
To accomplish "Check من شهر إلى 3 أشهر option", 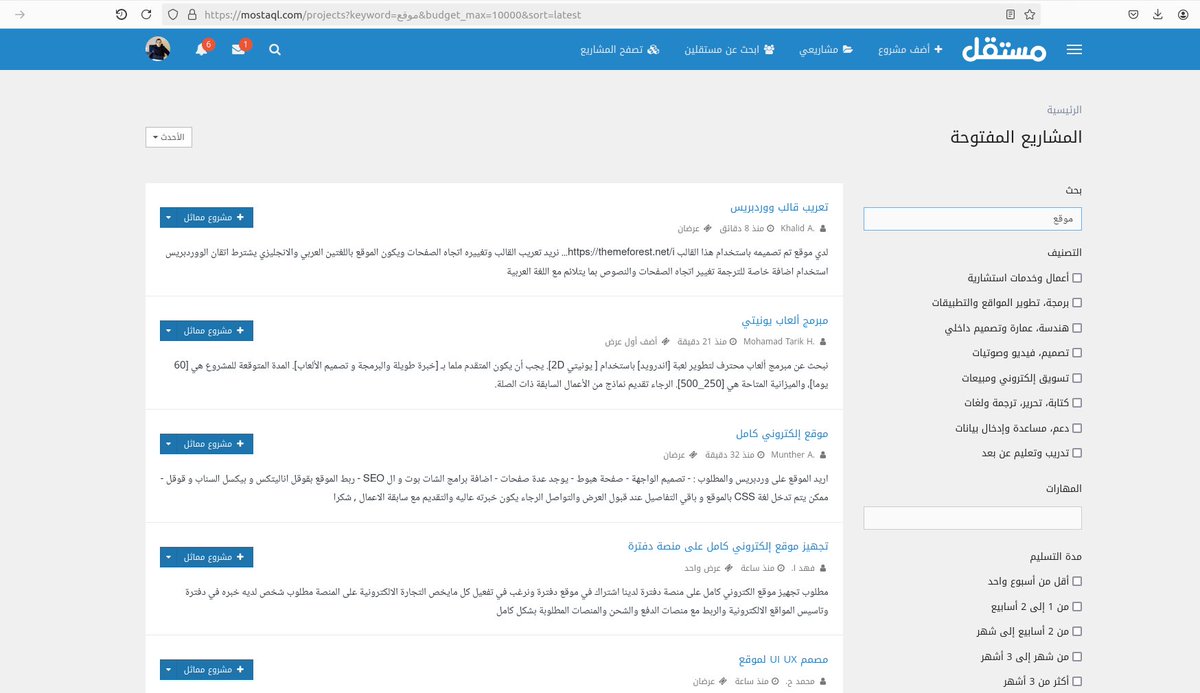I will [1076, 657].
